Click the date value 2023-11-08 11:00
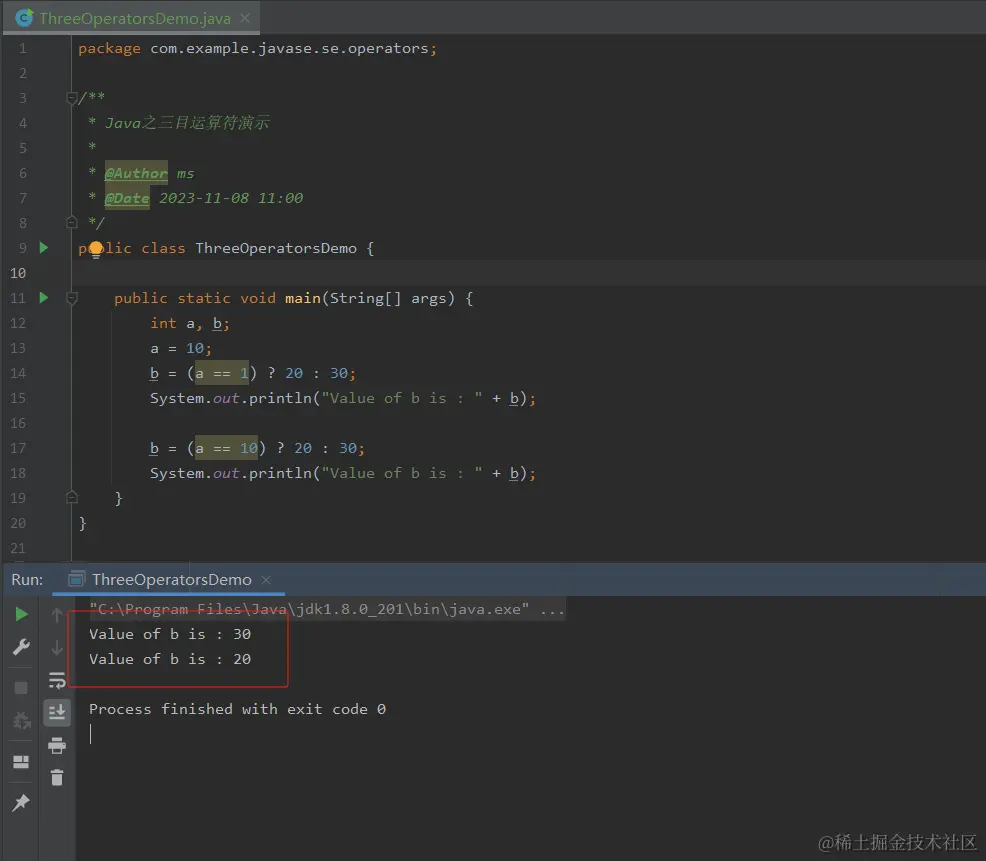 (231, 198)
